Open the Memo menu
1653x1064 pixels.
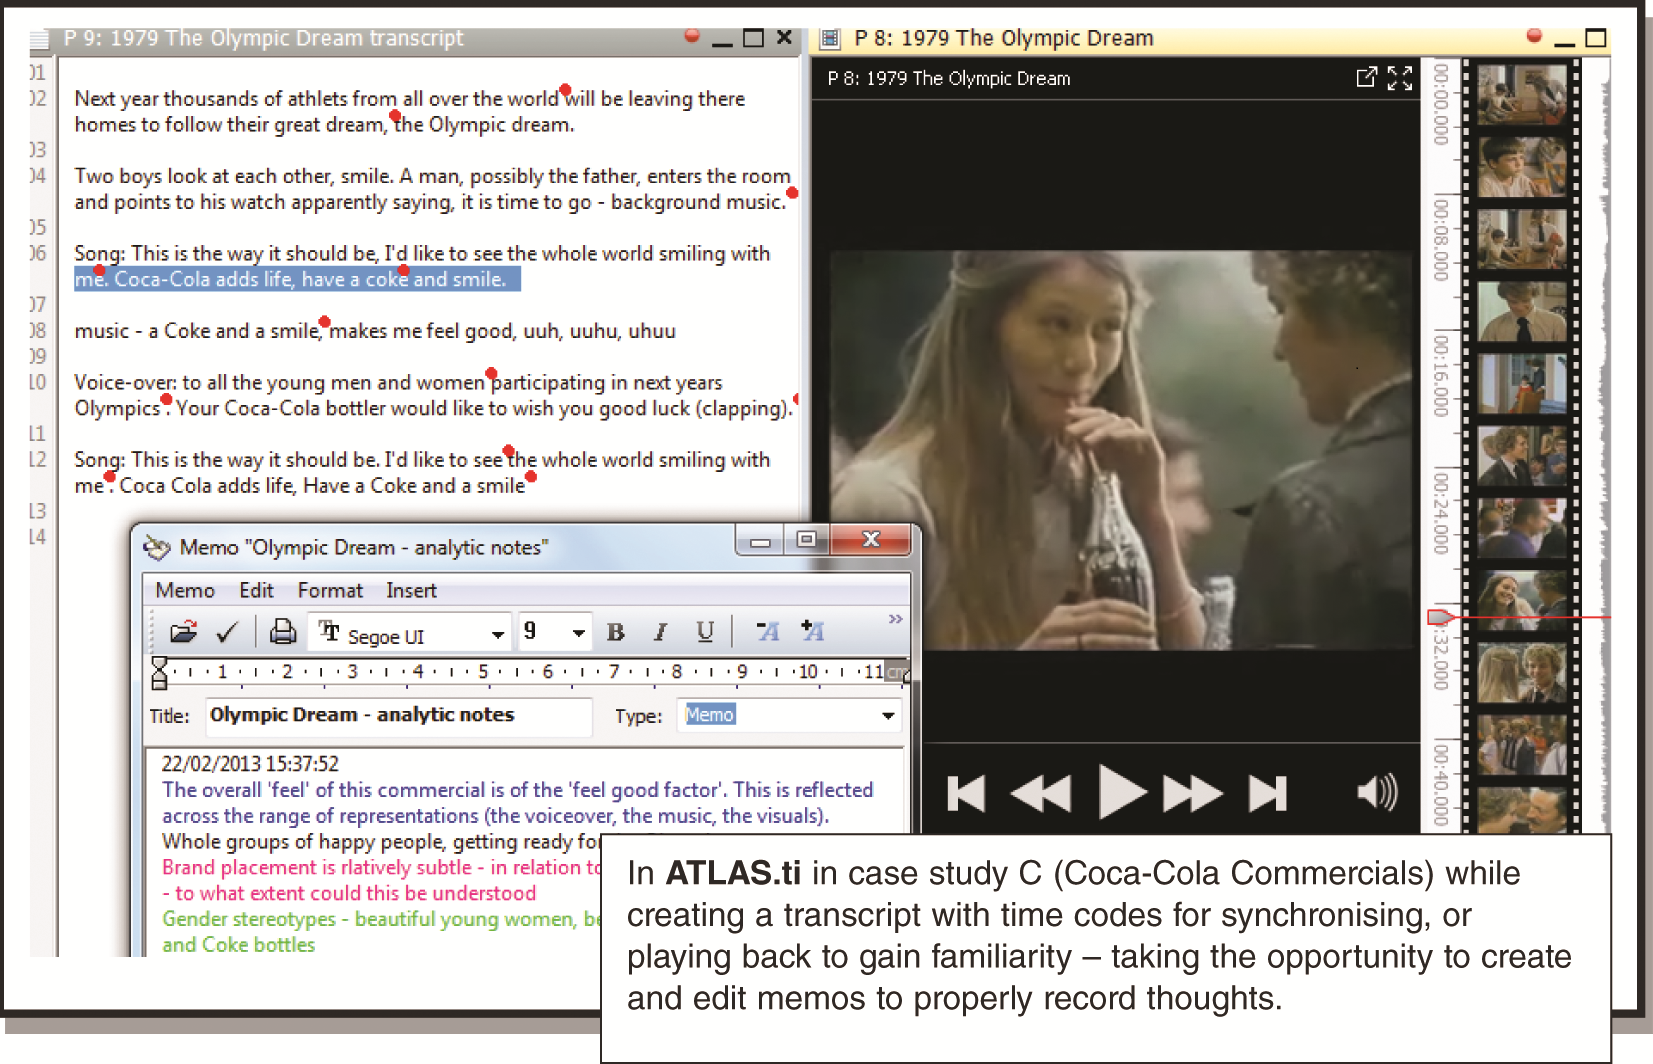tap(185, 591)
